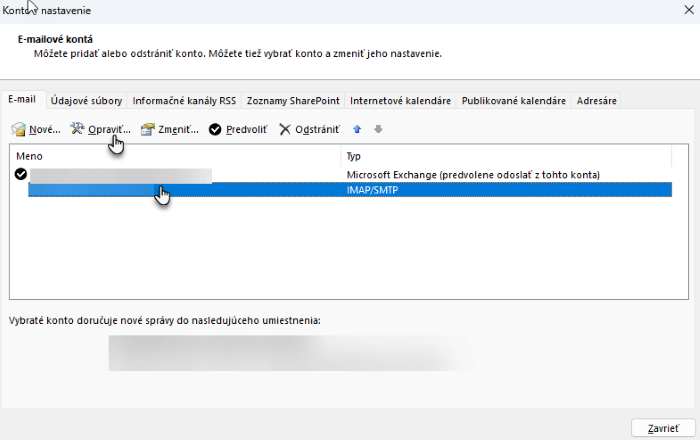Image resolution: width=700 pixels, height=440 pixels.
Task: Click the Opraviť tools icon
Action: (77, 129)
